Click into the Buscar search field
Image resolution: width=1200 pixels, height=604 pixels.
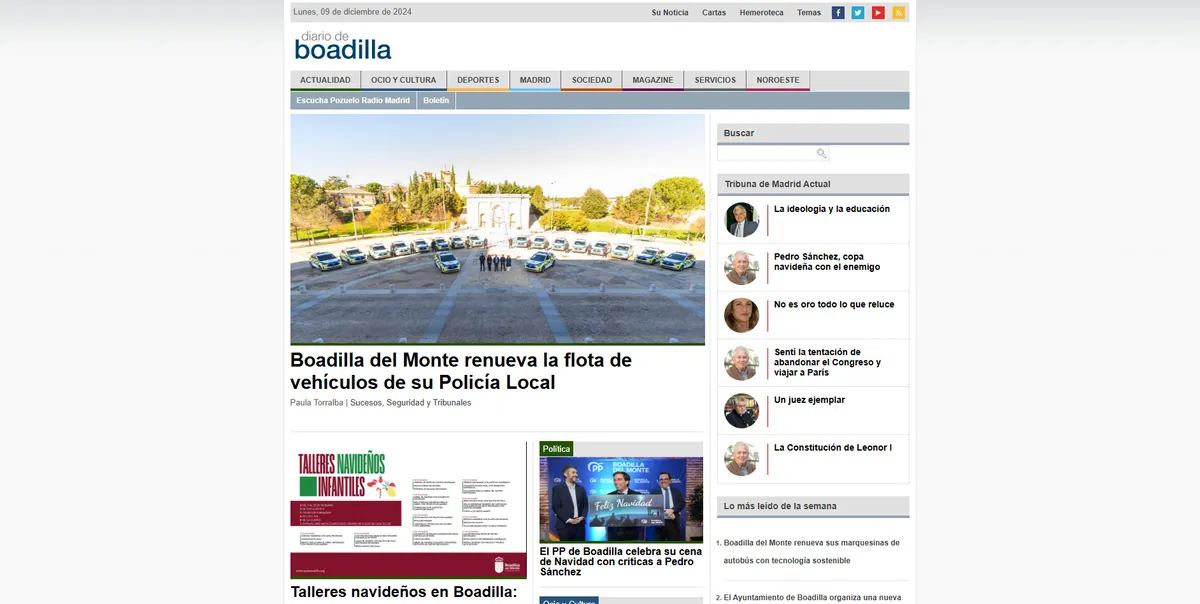coord(767,154)
